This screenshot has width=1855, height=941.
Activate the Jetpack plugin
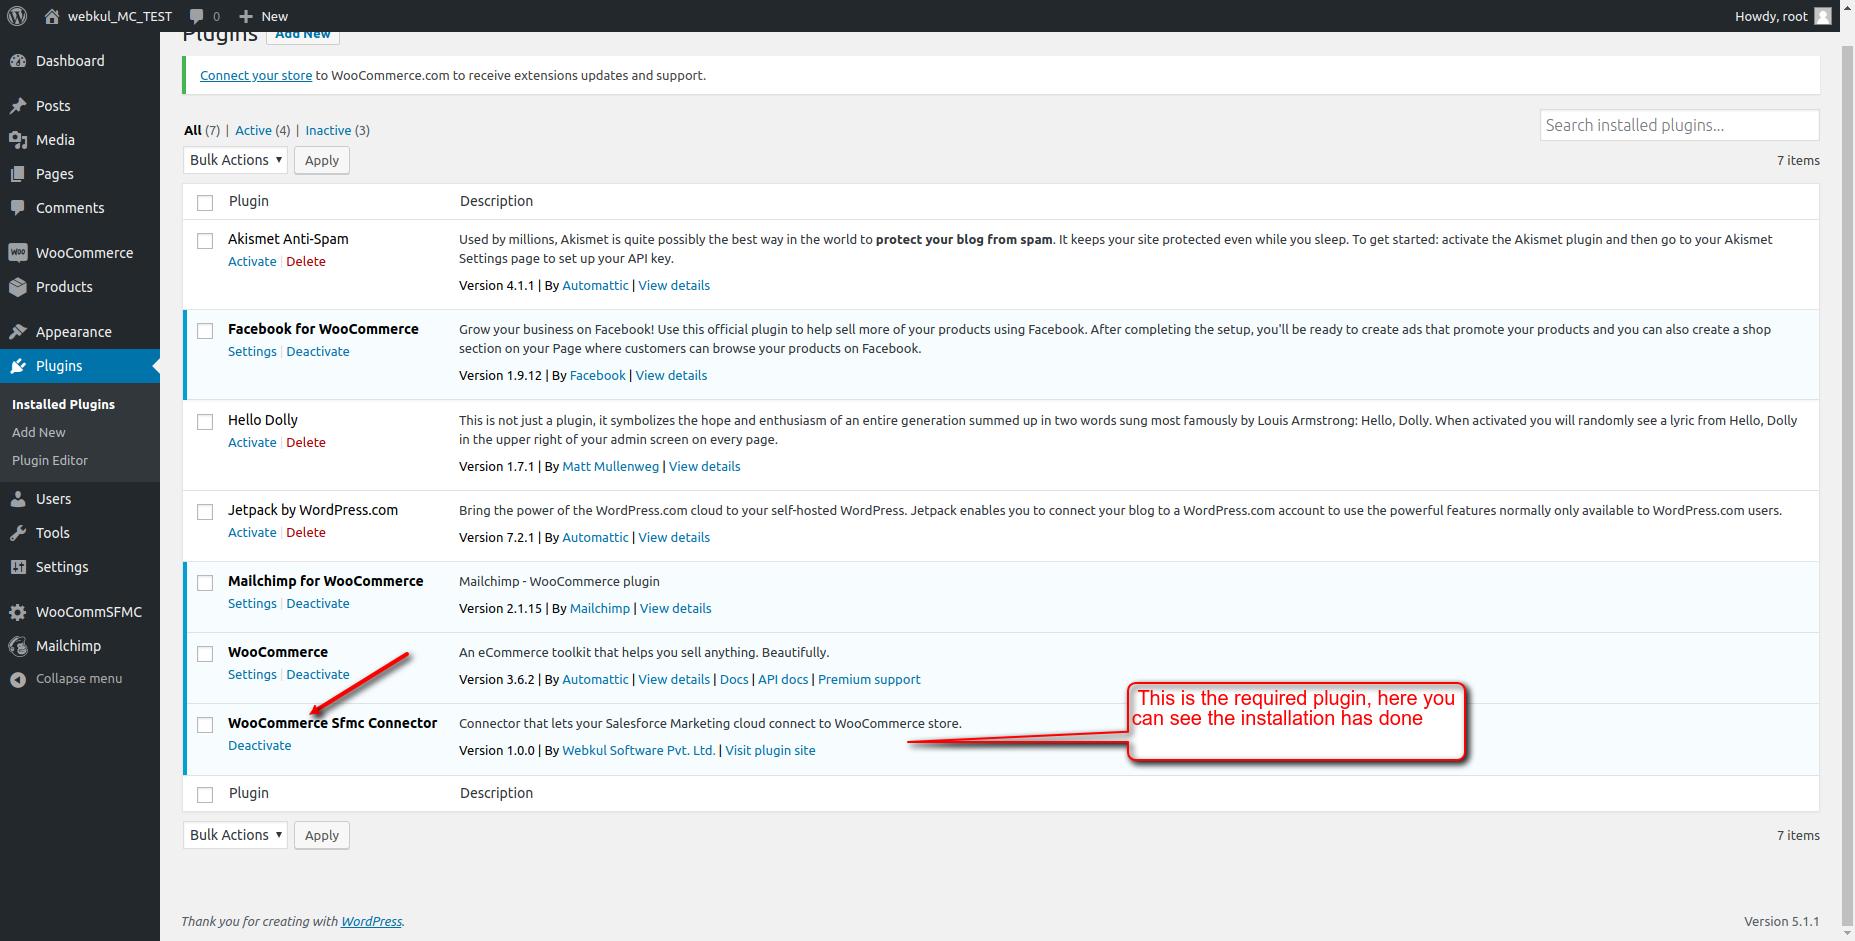coord(252,532)
